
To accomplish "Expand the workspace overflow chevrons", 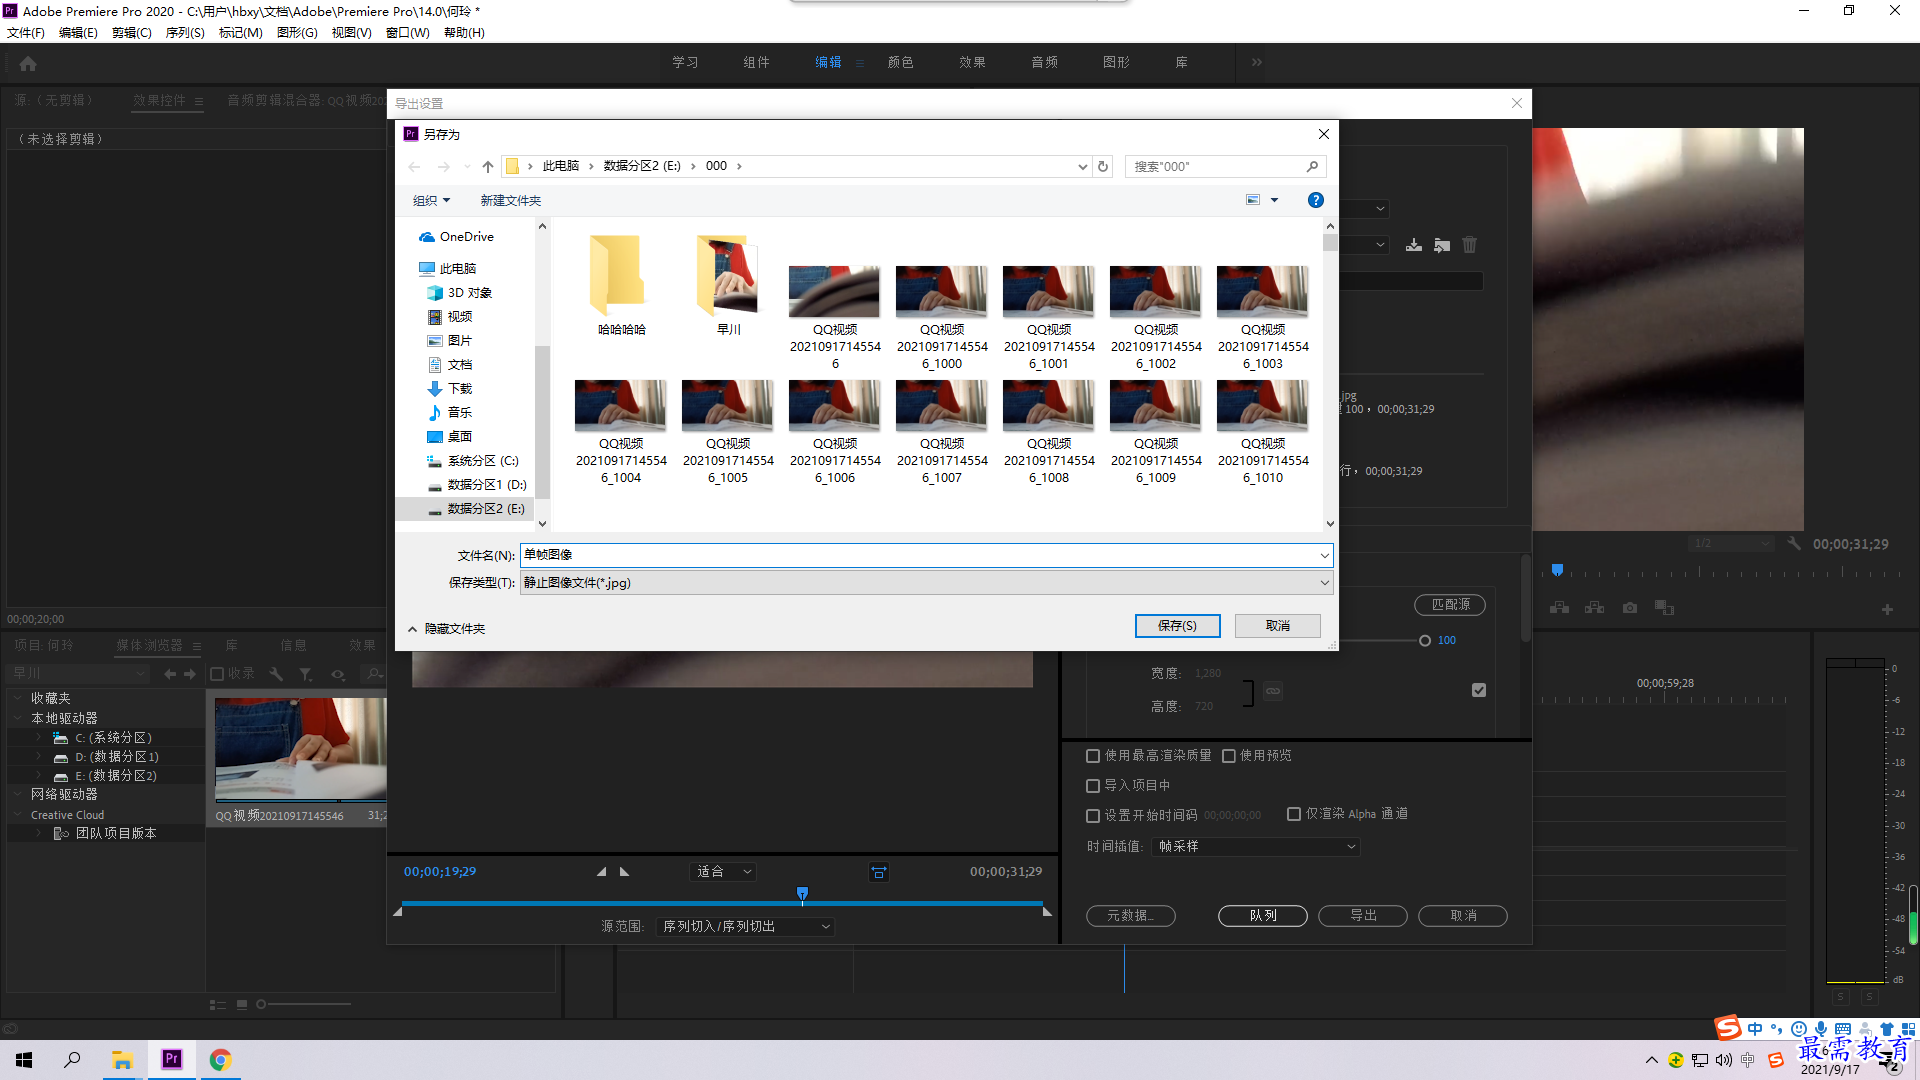I will coord(1257,62).
